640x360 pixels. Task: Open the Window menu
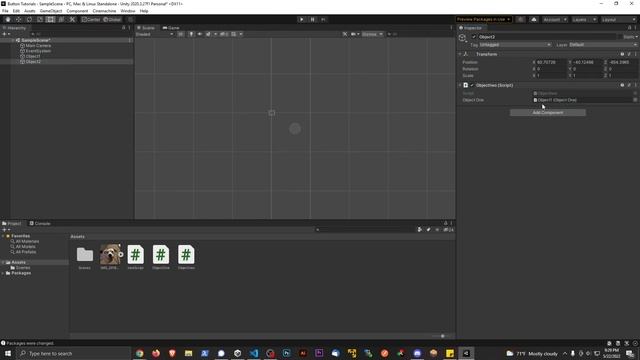[128, 11]
